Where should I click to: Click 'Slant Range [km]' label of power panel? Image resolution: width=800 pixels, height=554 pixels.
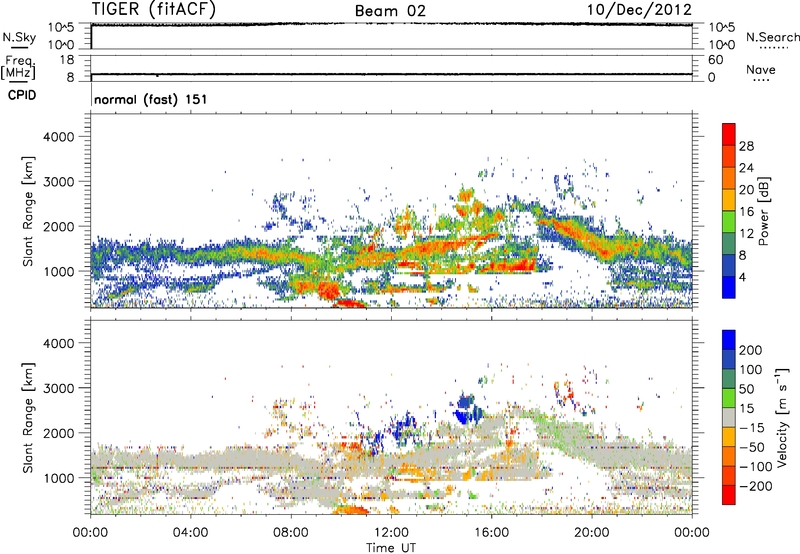coord(28,211)
